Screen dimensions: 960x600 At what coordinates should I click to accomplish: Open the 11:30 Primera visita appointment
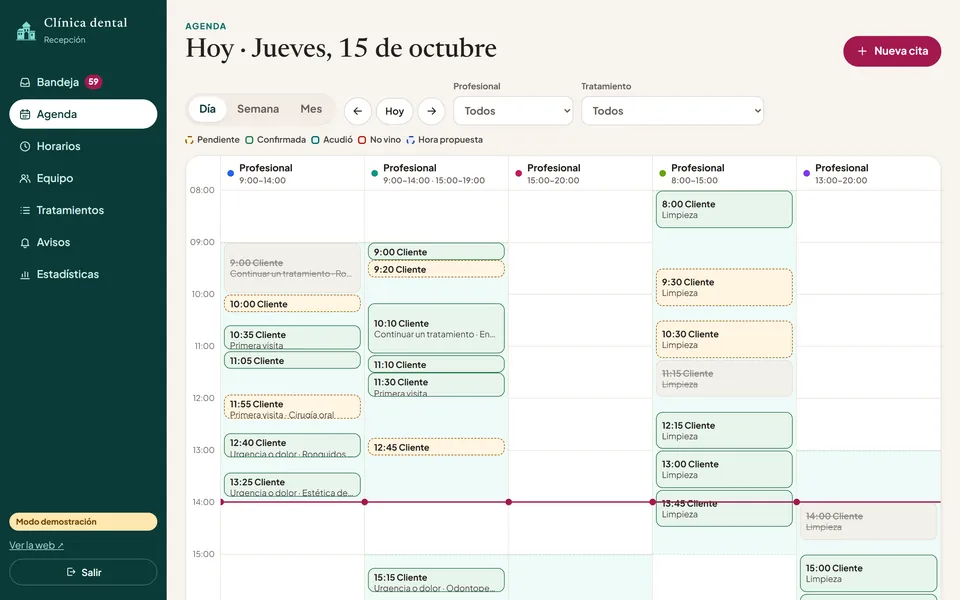click(x=436, y=385)
